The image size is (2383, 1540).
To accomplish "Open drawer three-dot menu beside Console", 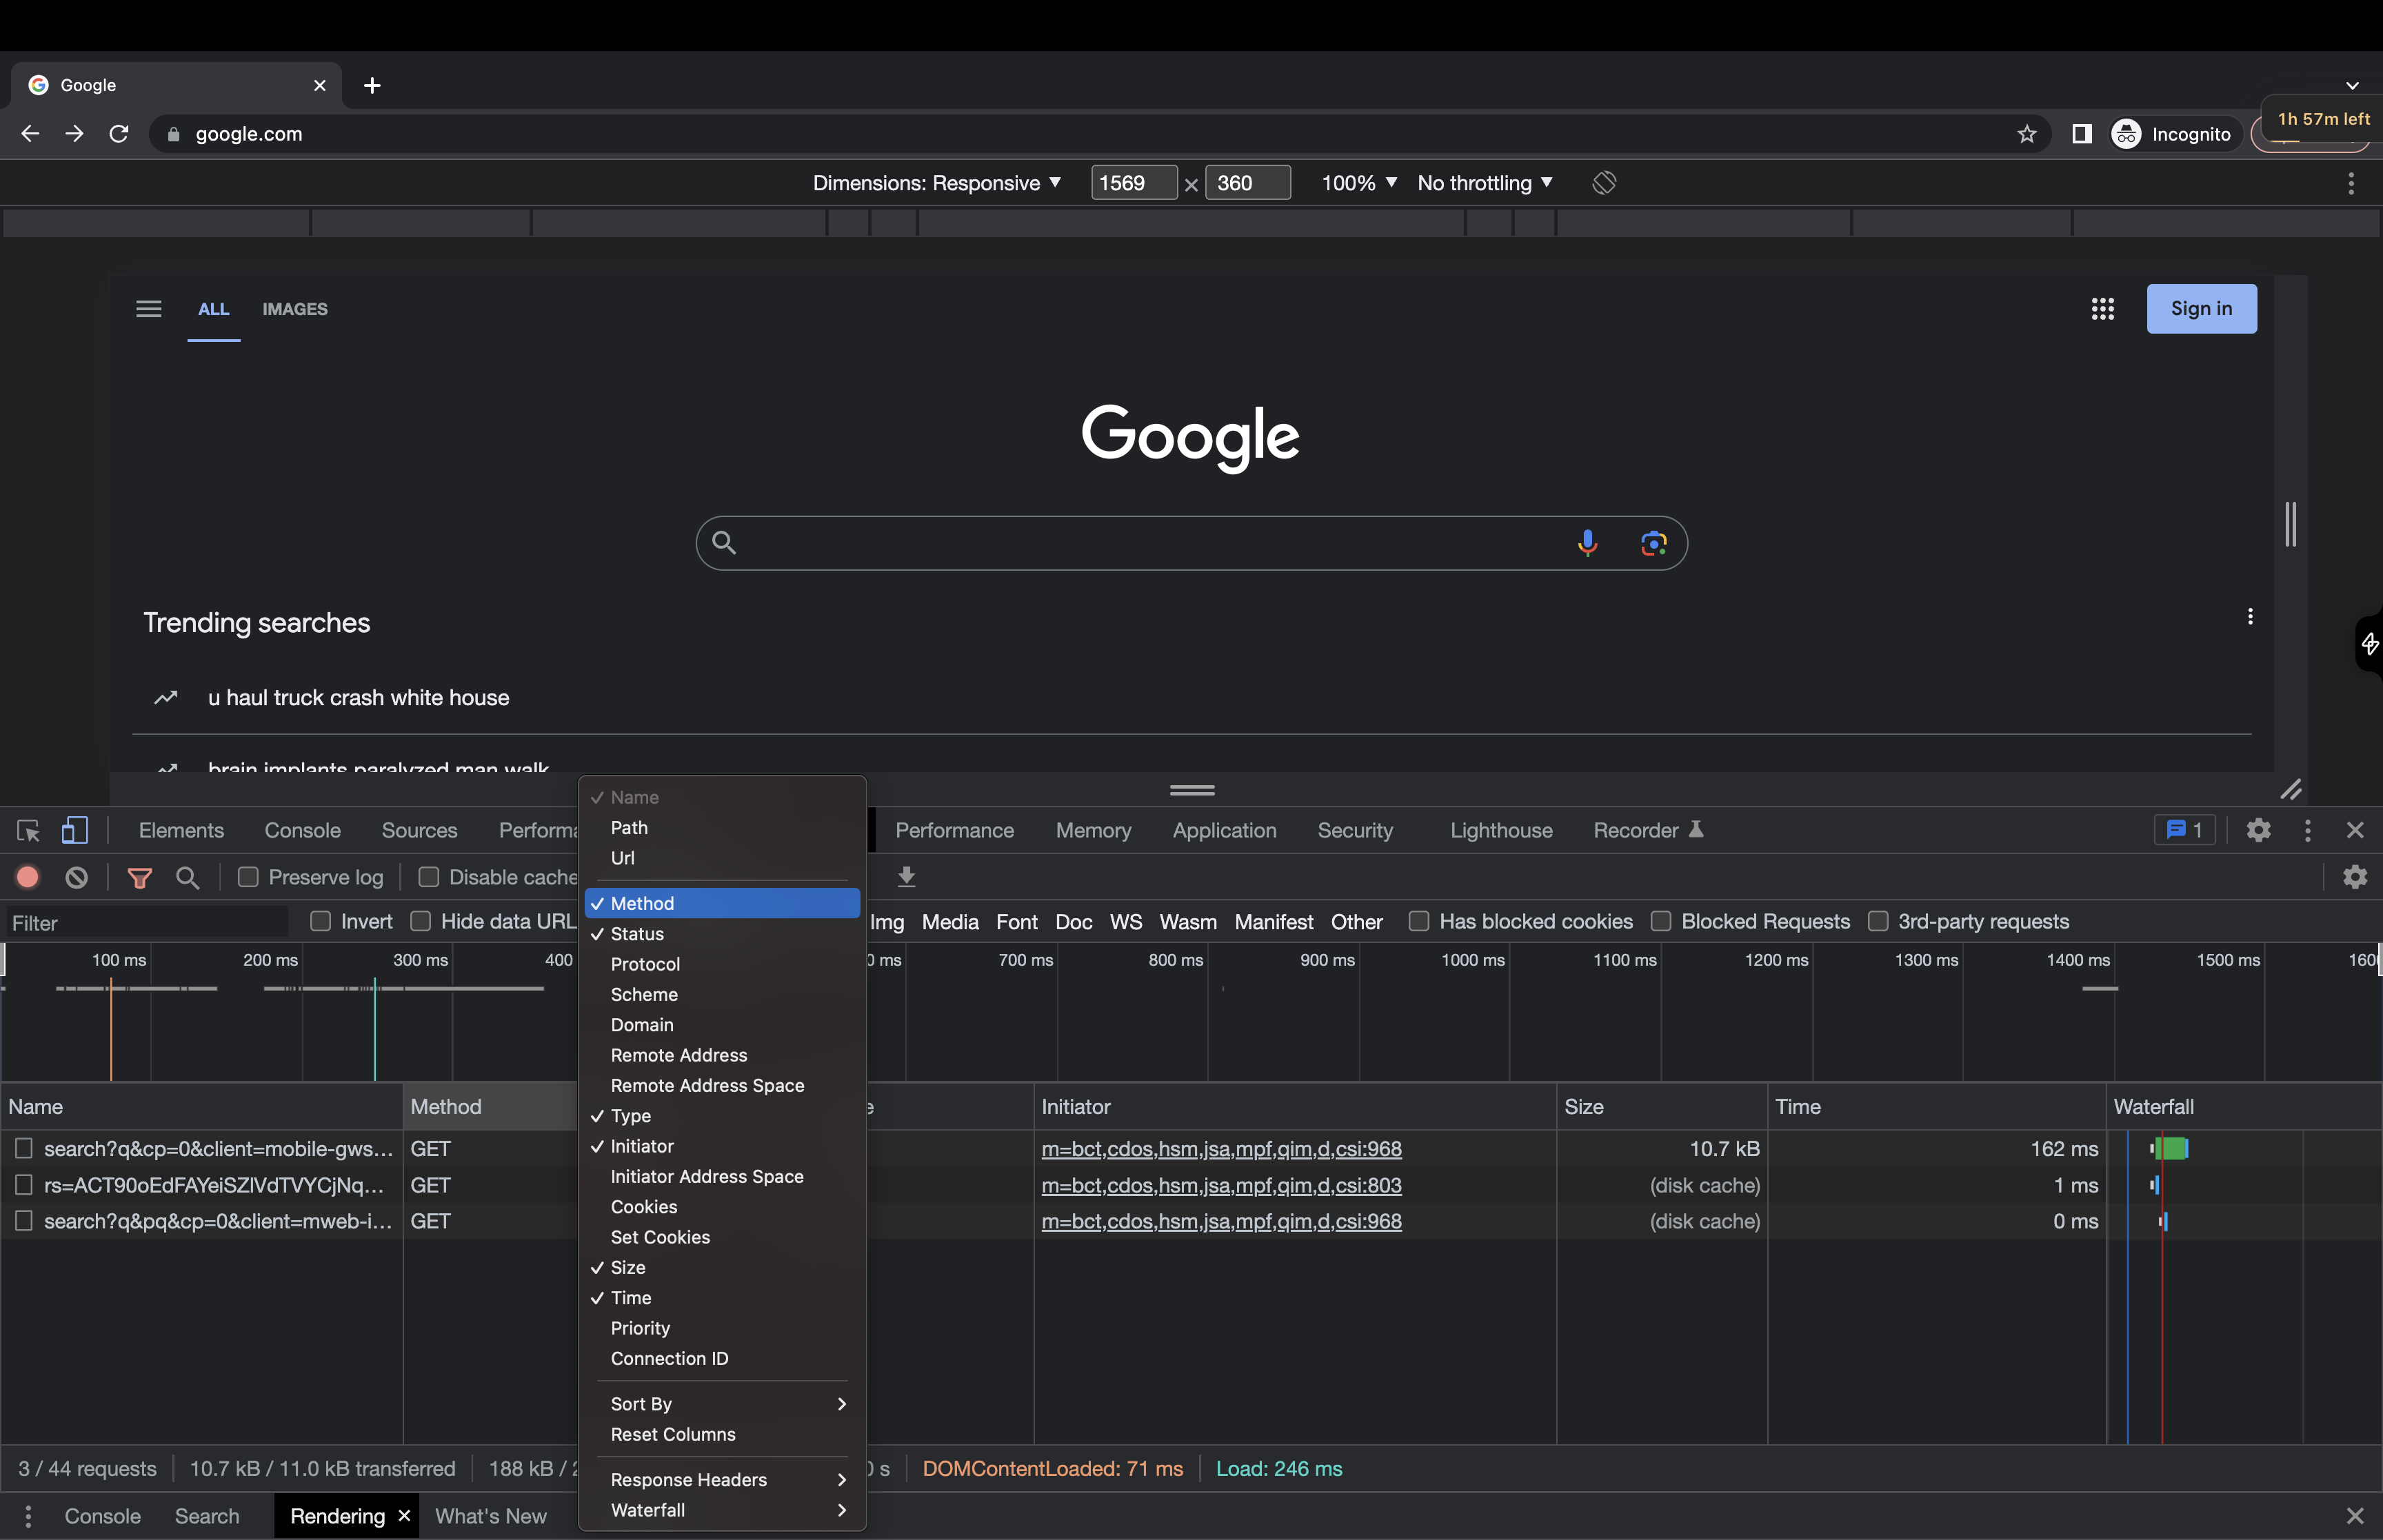I will 28,1516.
